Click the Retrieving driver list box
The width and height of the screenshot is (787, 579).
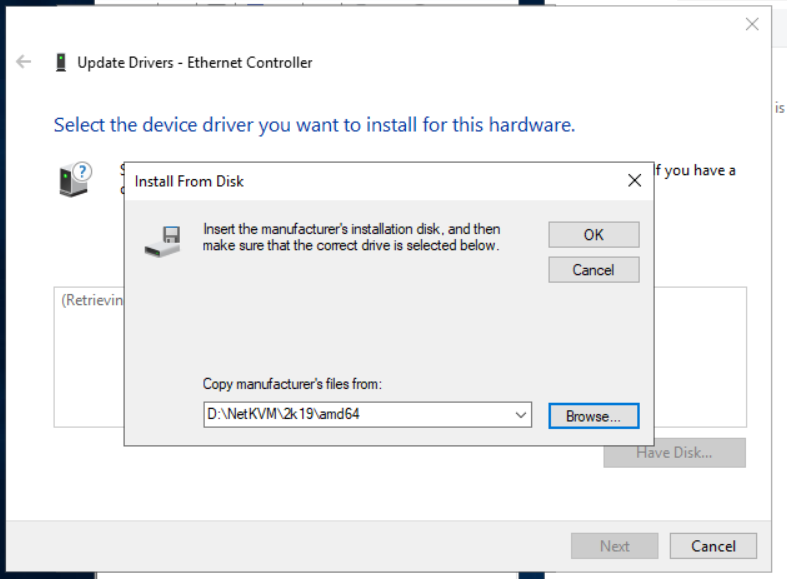(x=88, y=360)
